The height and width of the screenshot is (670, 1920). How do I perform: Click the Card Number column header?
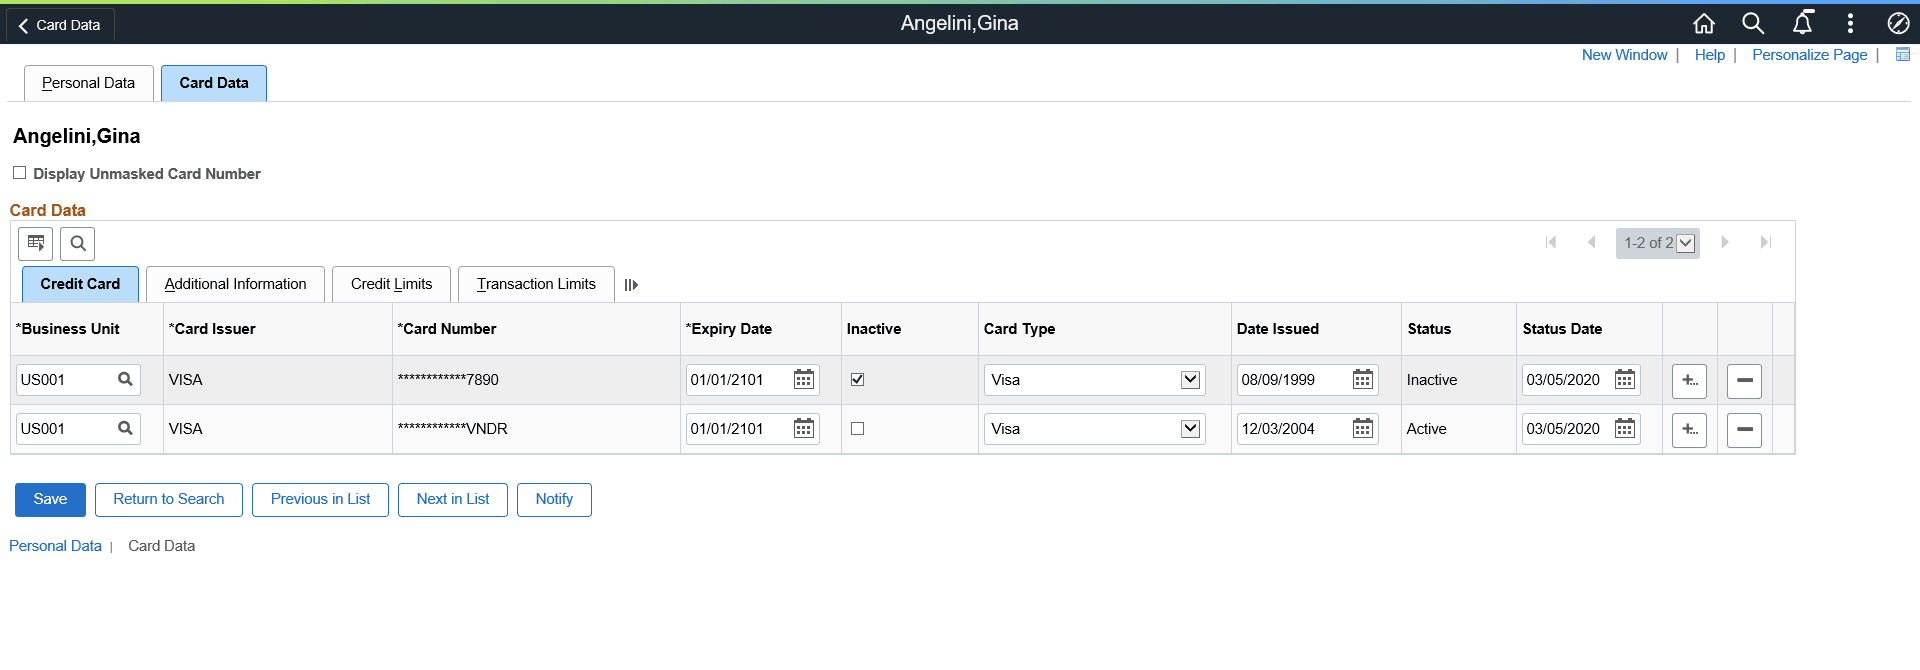click(x=447, y=329)
